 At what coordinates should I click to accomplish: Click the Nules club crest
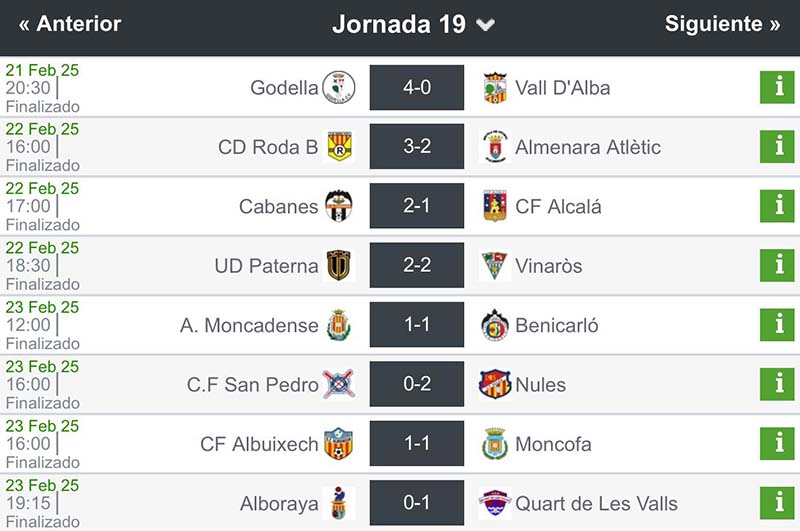click(x=495, y=384)
